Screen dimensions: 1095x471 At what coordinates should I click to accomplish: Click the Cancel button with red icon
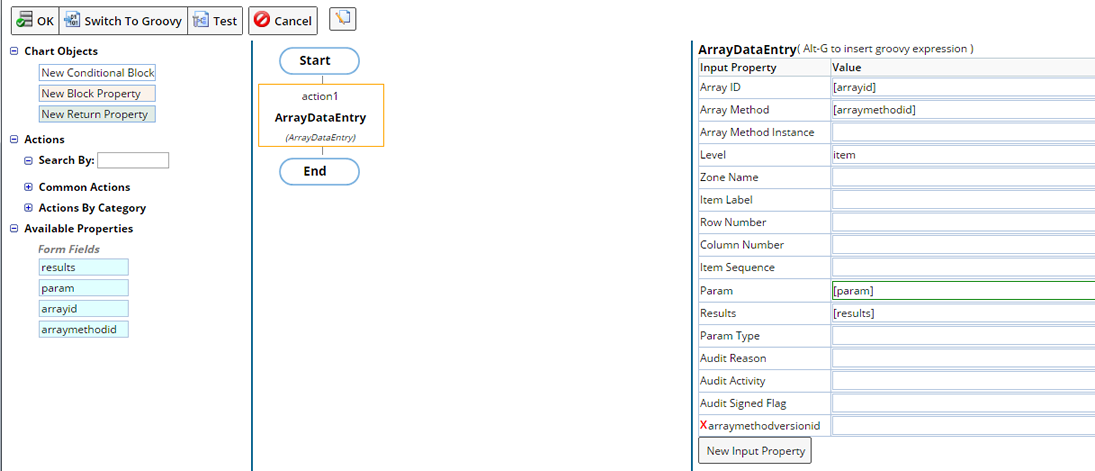pyautogui.click(x=283, y=20)
